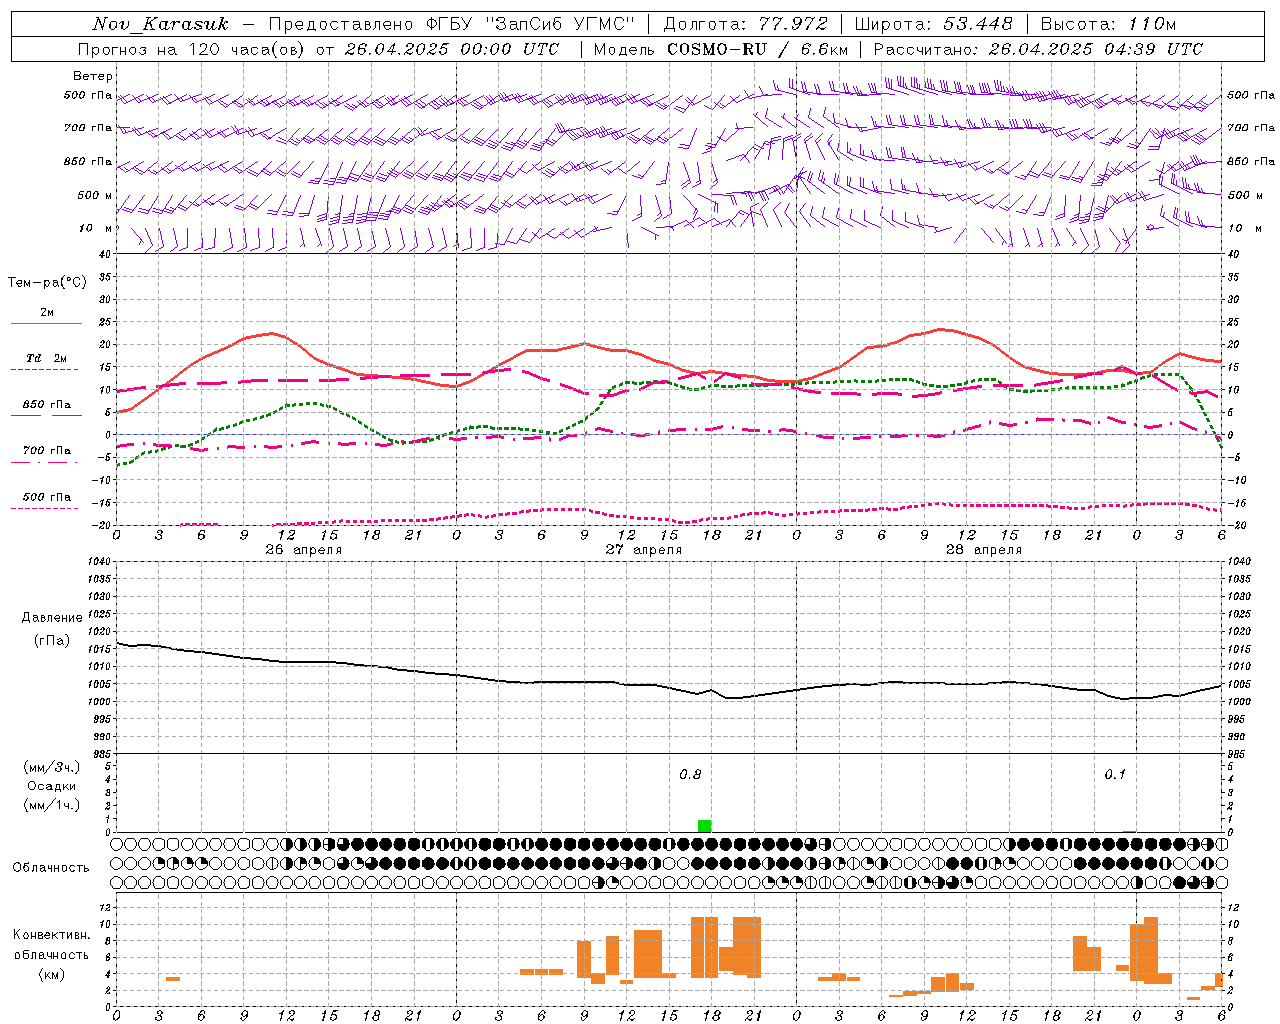This screenshot has height=1024, width=1280.
Task: Click the (мм/3ч.) precipitation unit label
Action: pos(52,767)
